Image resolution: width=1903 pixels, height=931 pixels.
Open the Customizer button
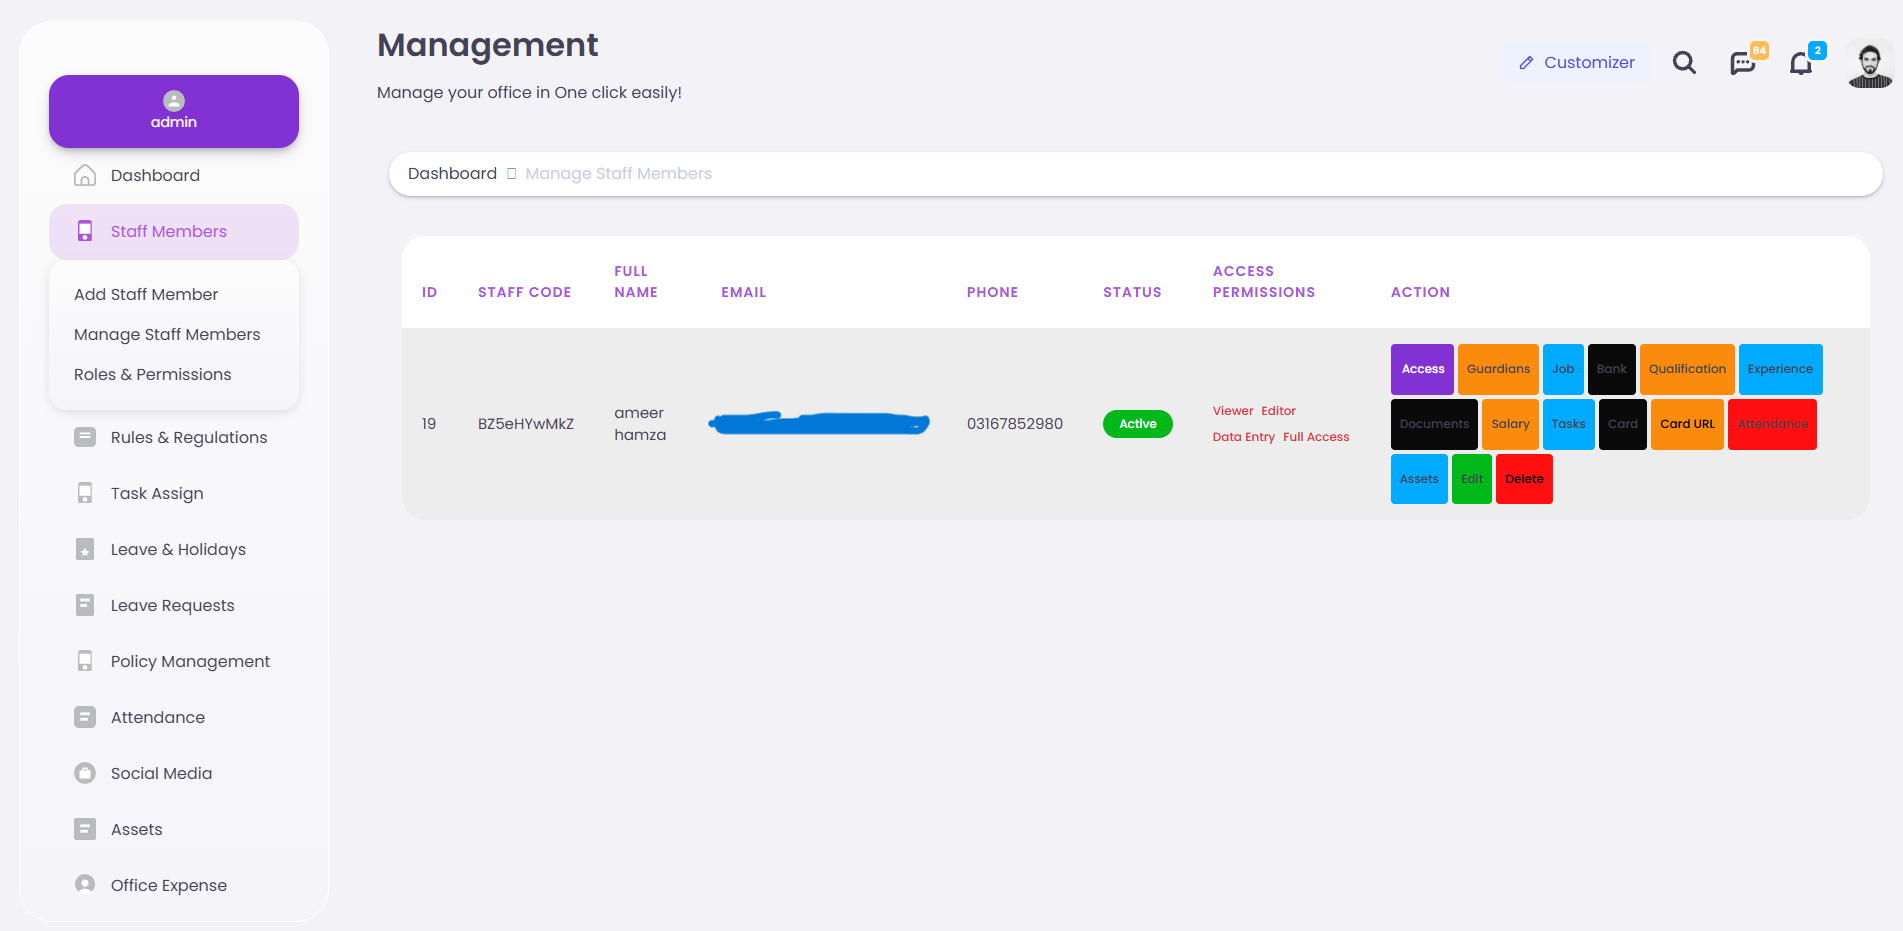[x=1576, y=63]
